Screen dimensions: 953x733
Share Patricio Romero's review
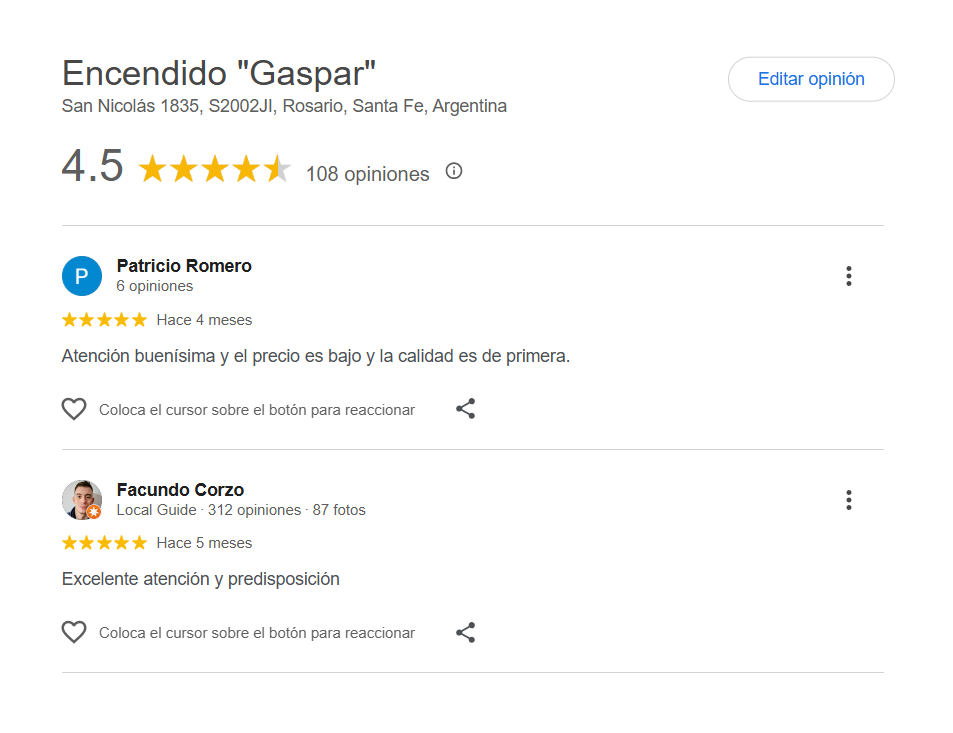tap(465, 409)
